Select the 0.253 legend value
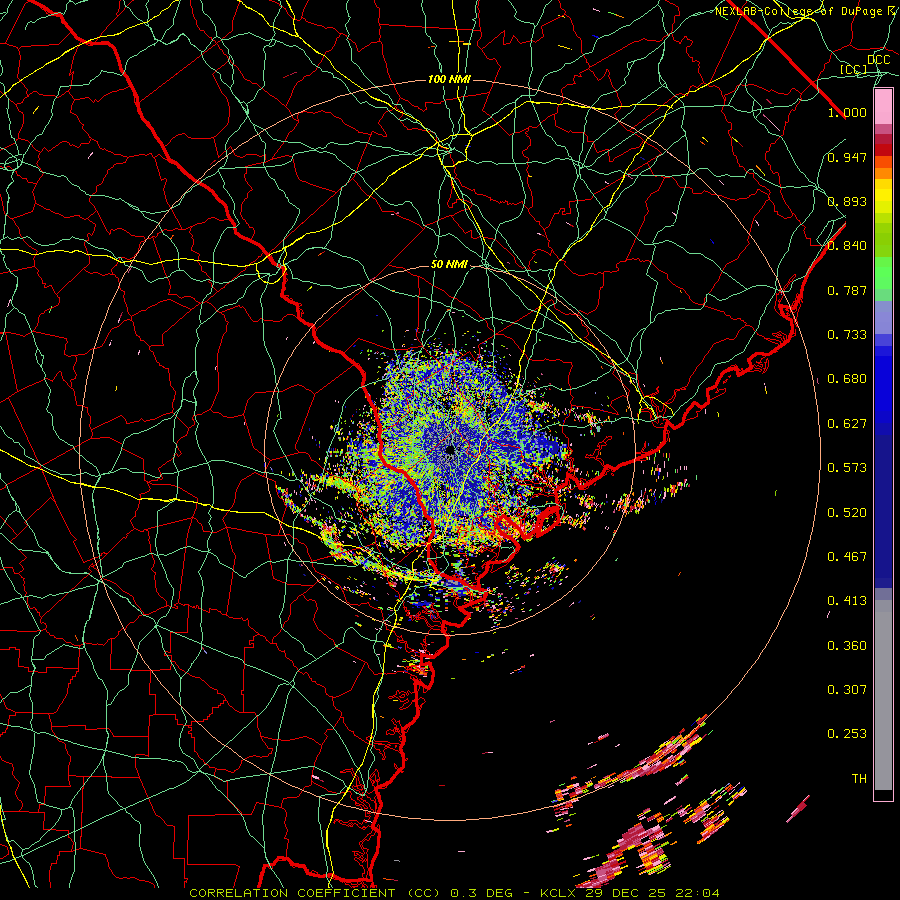This screenshot has height=900, width=900. click(847, 734)
